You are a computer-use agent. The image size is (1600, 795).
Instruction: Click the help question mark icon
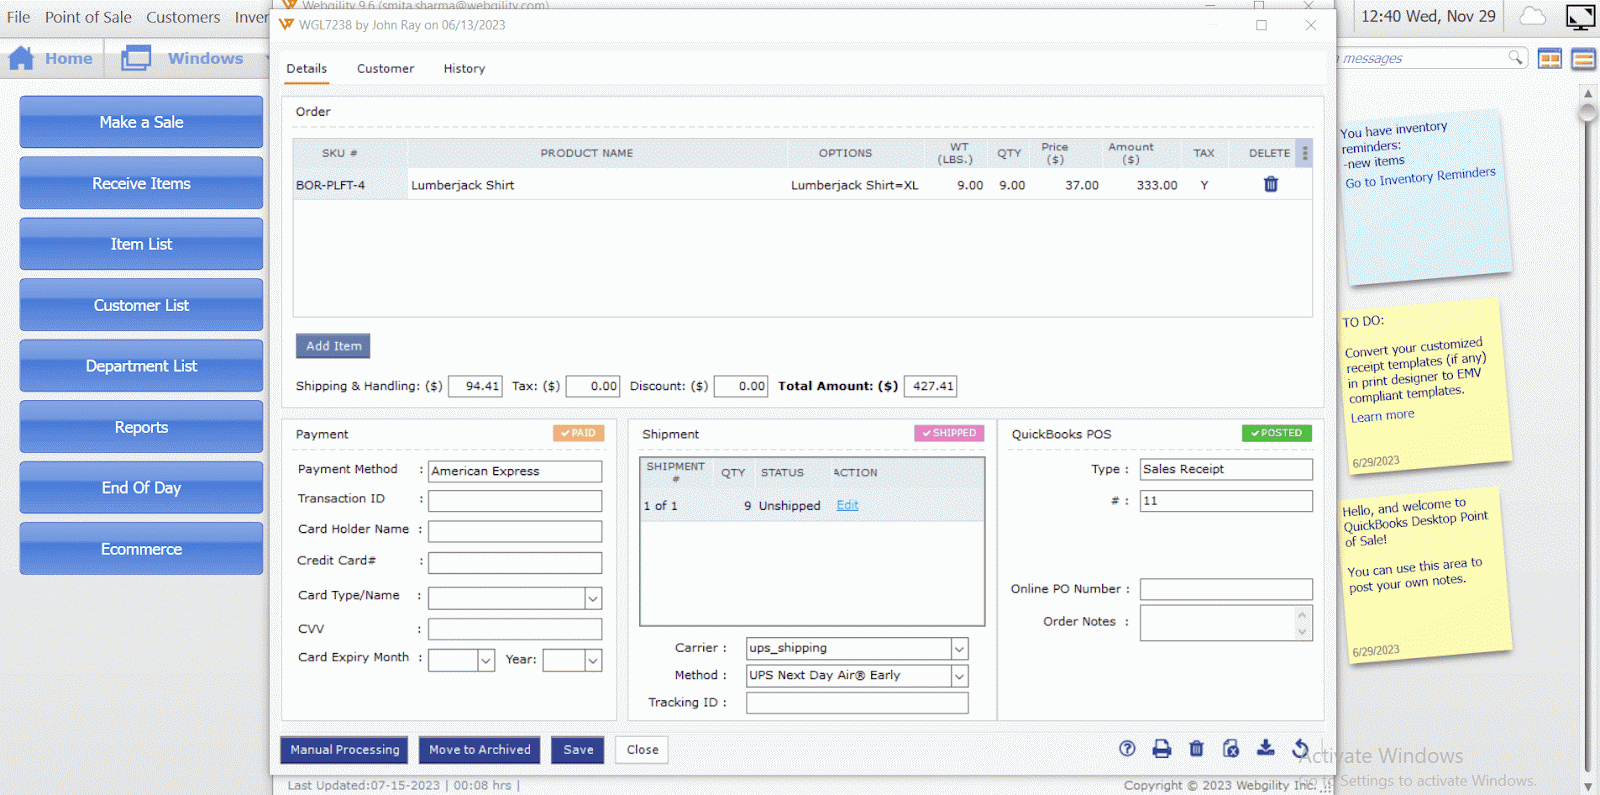point(1127,749)
